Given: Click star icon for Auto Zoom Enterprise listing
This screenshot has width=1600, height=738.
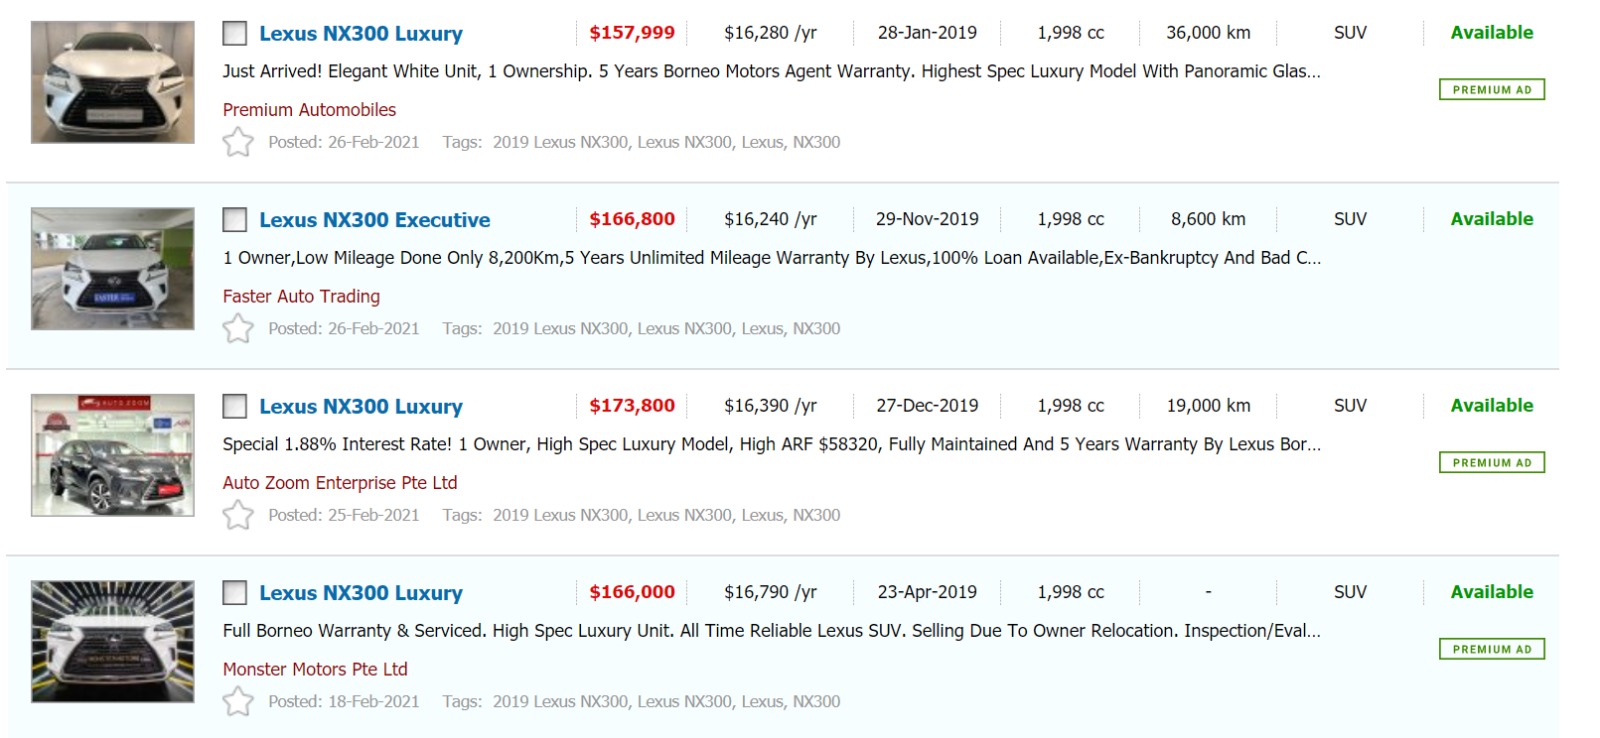Looking at the screenshot, I should (238, 515).
